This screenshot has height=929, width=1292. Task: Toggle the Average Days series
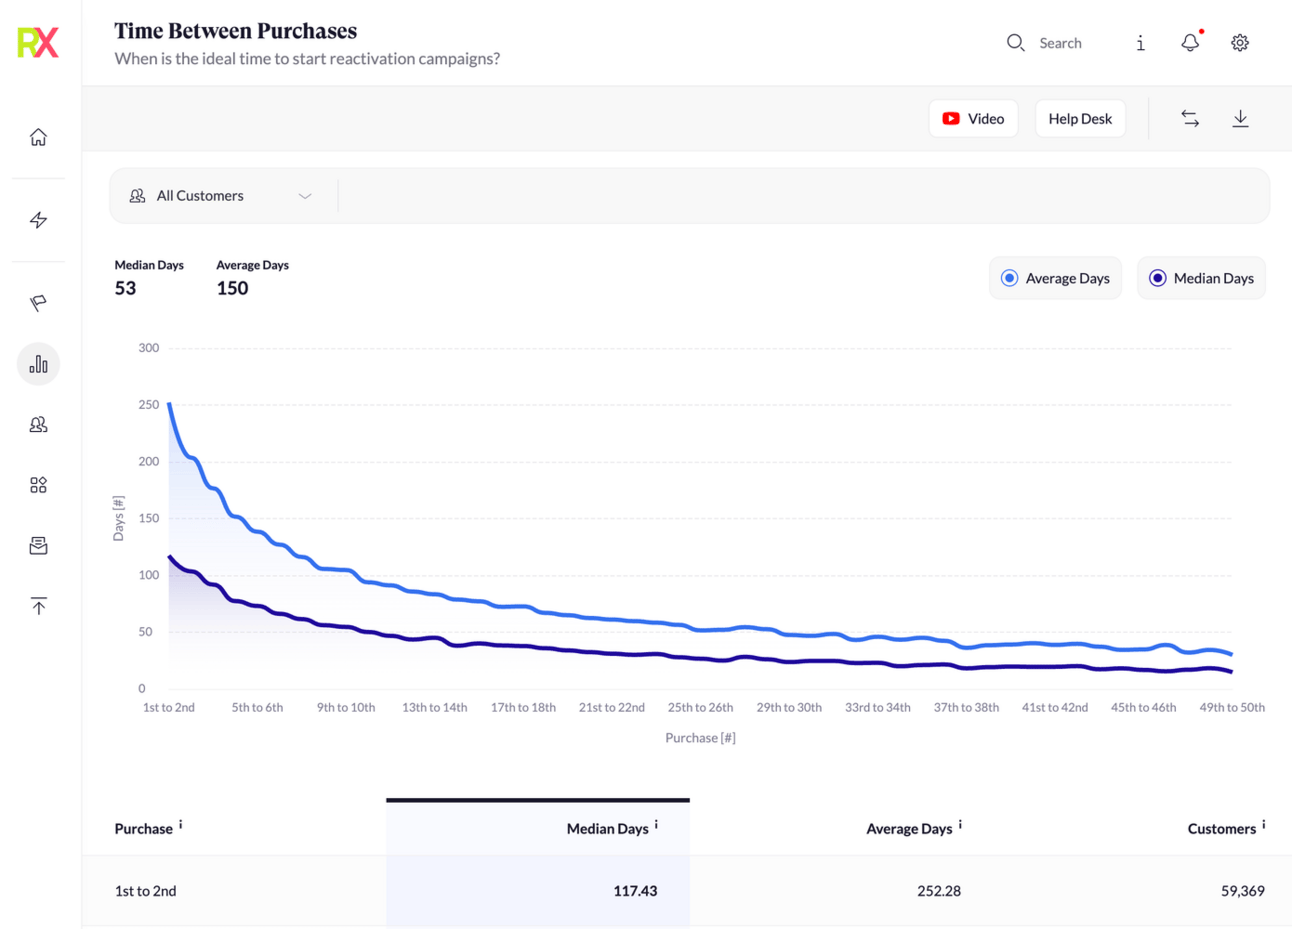(x=1055, y=278)
